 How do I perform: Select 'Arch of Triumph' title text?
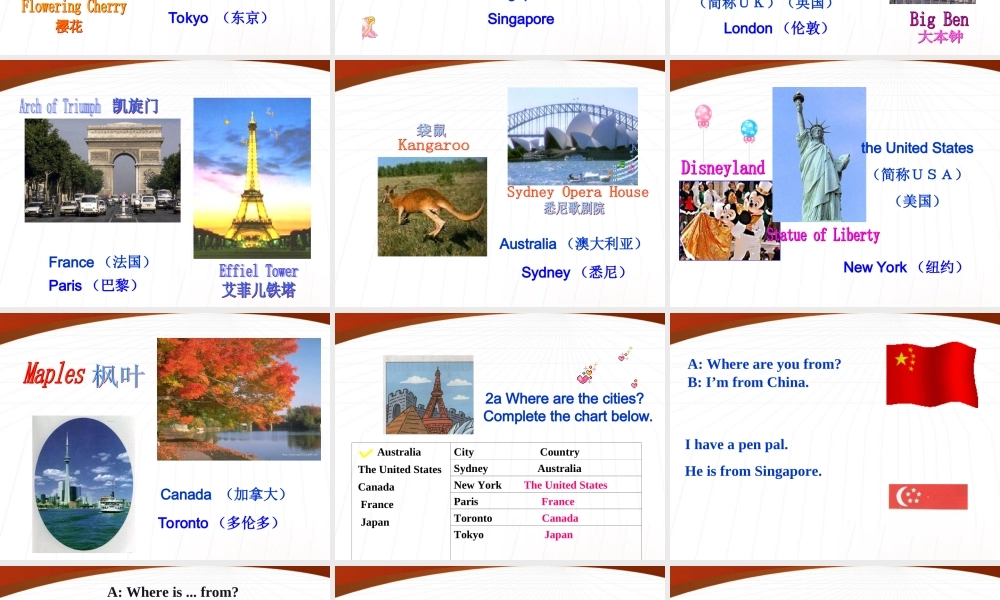60,106
